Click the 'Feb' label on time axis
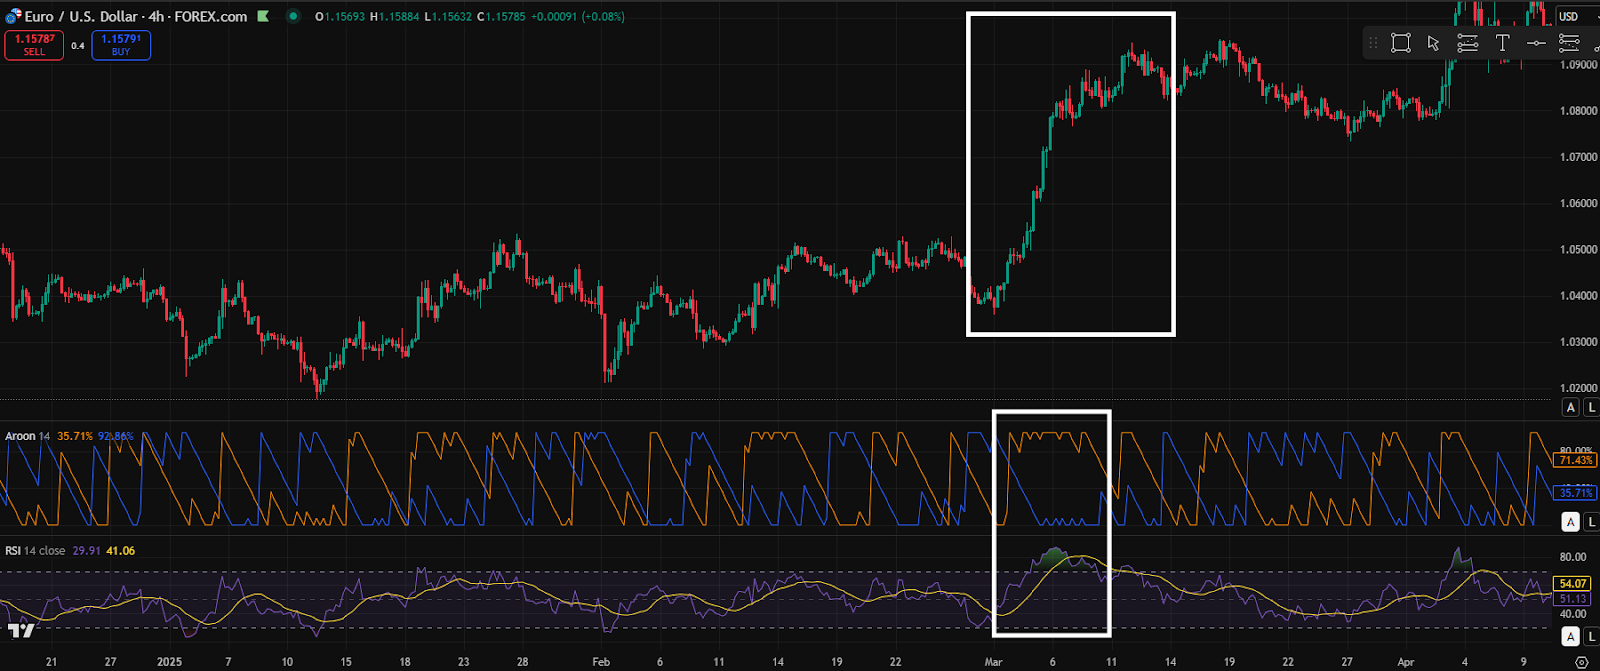The height and width of the screenshot is (671, 1600). [601, 662]
